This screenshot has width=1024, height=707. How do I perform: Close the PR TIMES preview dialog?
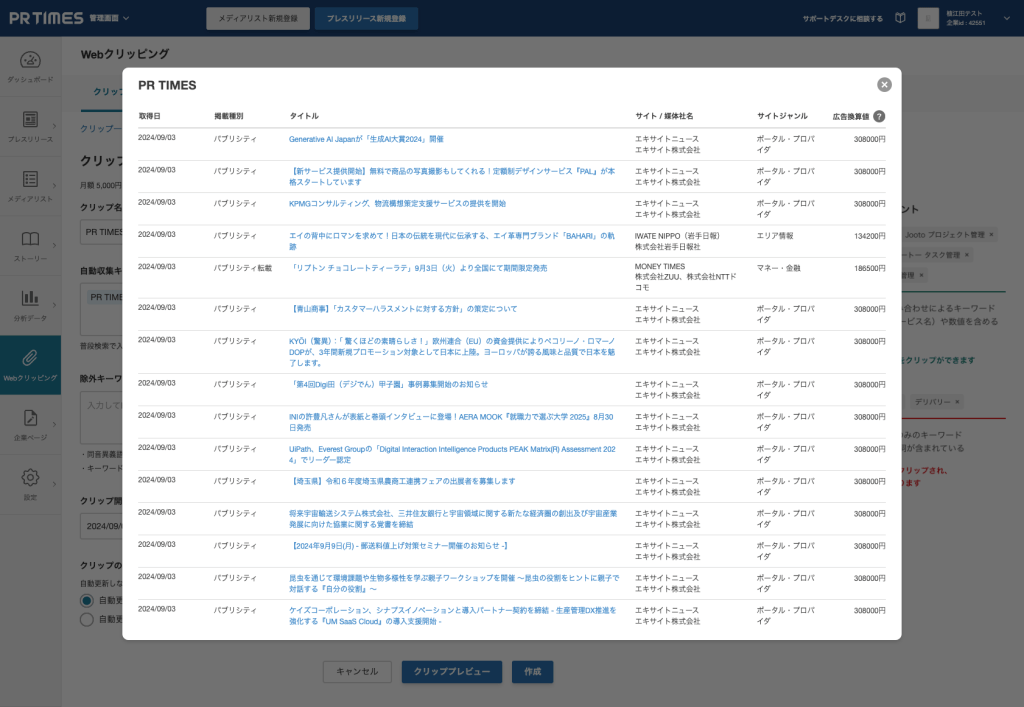click(884, 85)
